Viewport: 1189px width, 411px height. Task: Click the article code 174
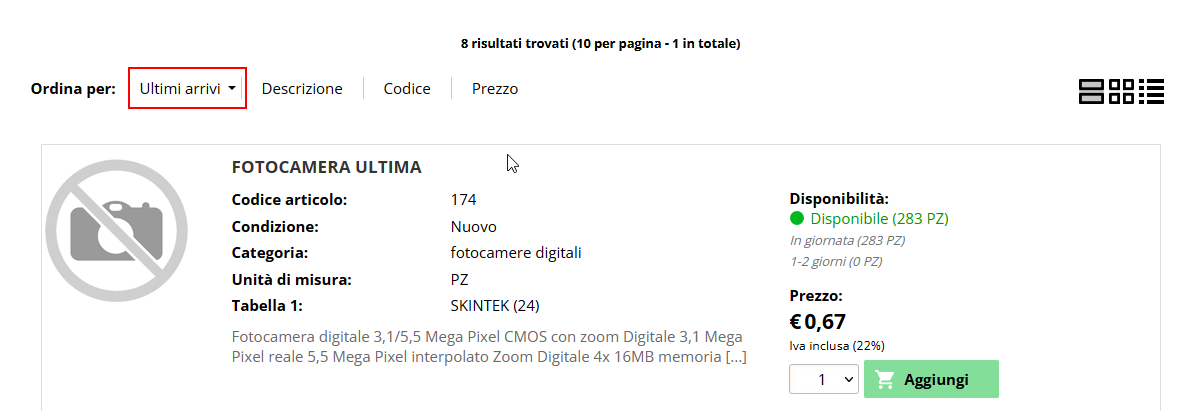[x=463, y=200]
